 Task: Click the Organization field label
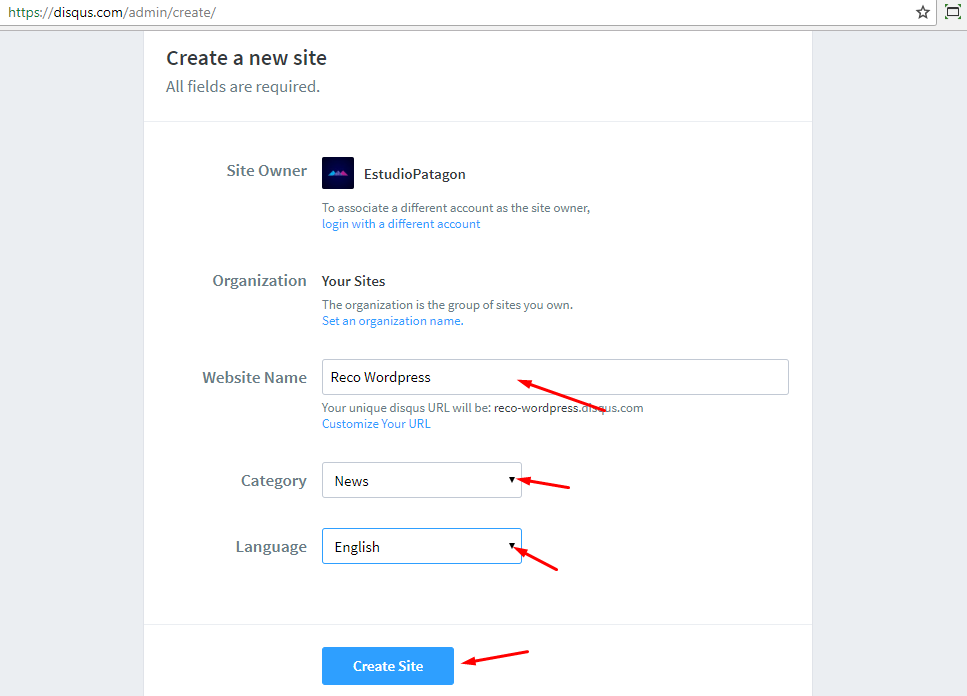[259, 281]
